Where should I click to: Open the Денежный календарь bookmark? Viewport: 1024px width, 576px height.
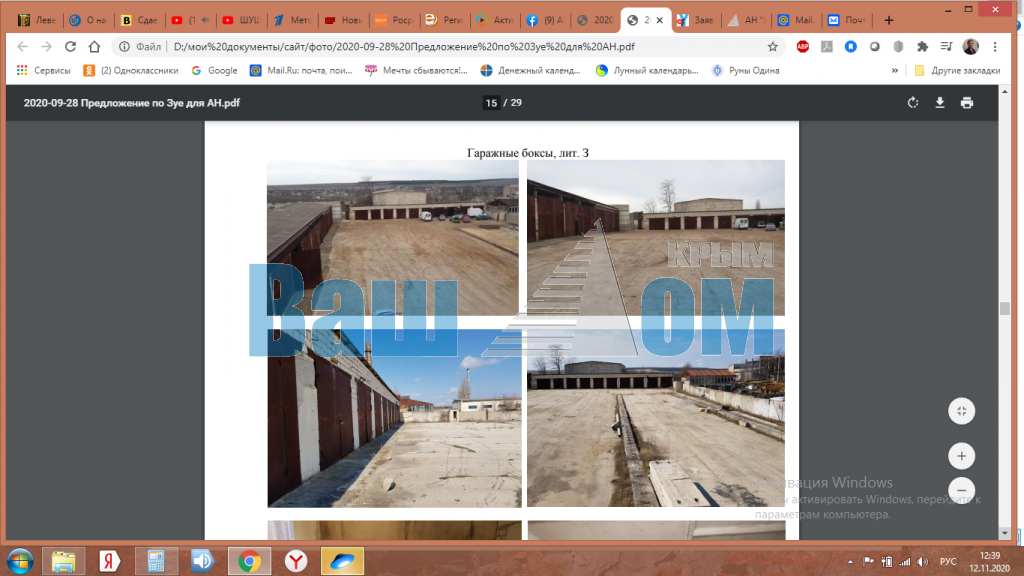coord(530,71)
